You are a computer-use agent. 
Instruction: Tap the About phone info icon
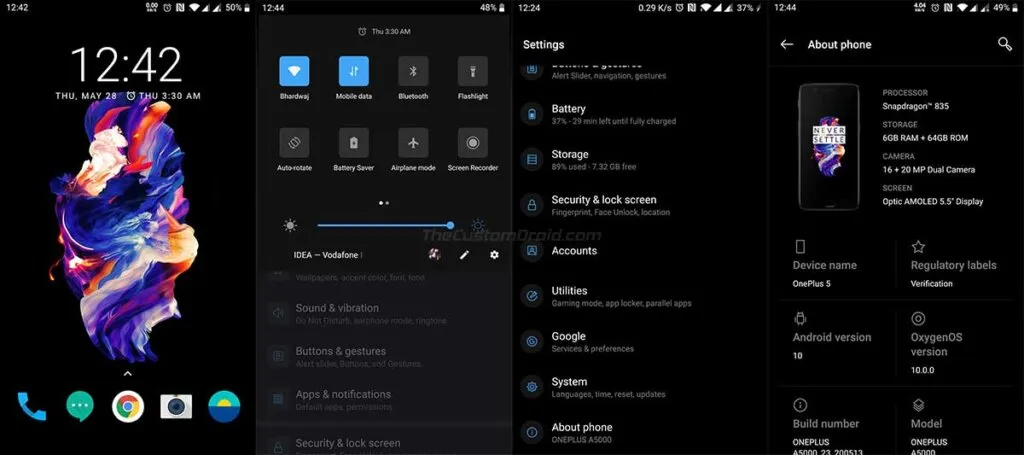(x=532, y=432)
